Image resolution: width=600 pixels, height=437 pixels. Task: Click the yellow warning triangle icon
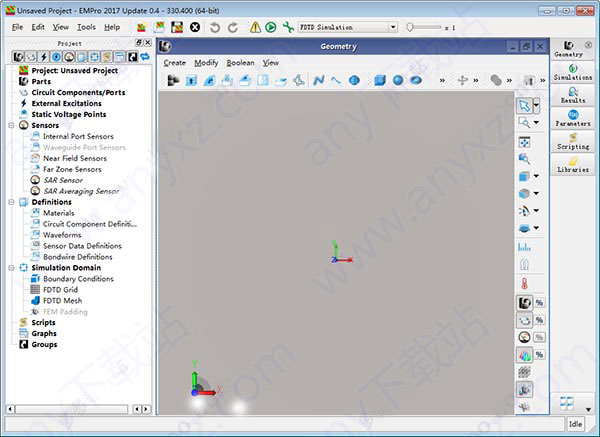tap(255, 27)
